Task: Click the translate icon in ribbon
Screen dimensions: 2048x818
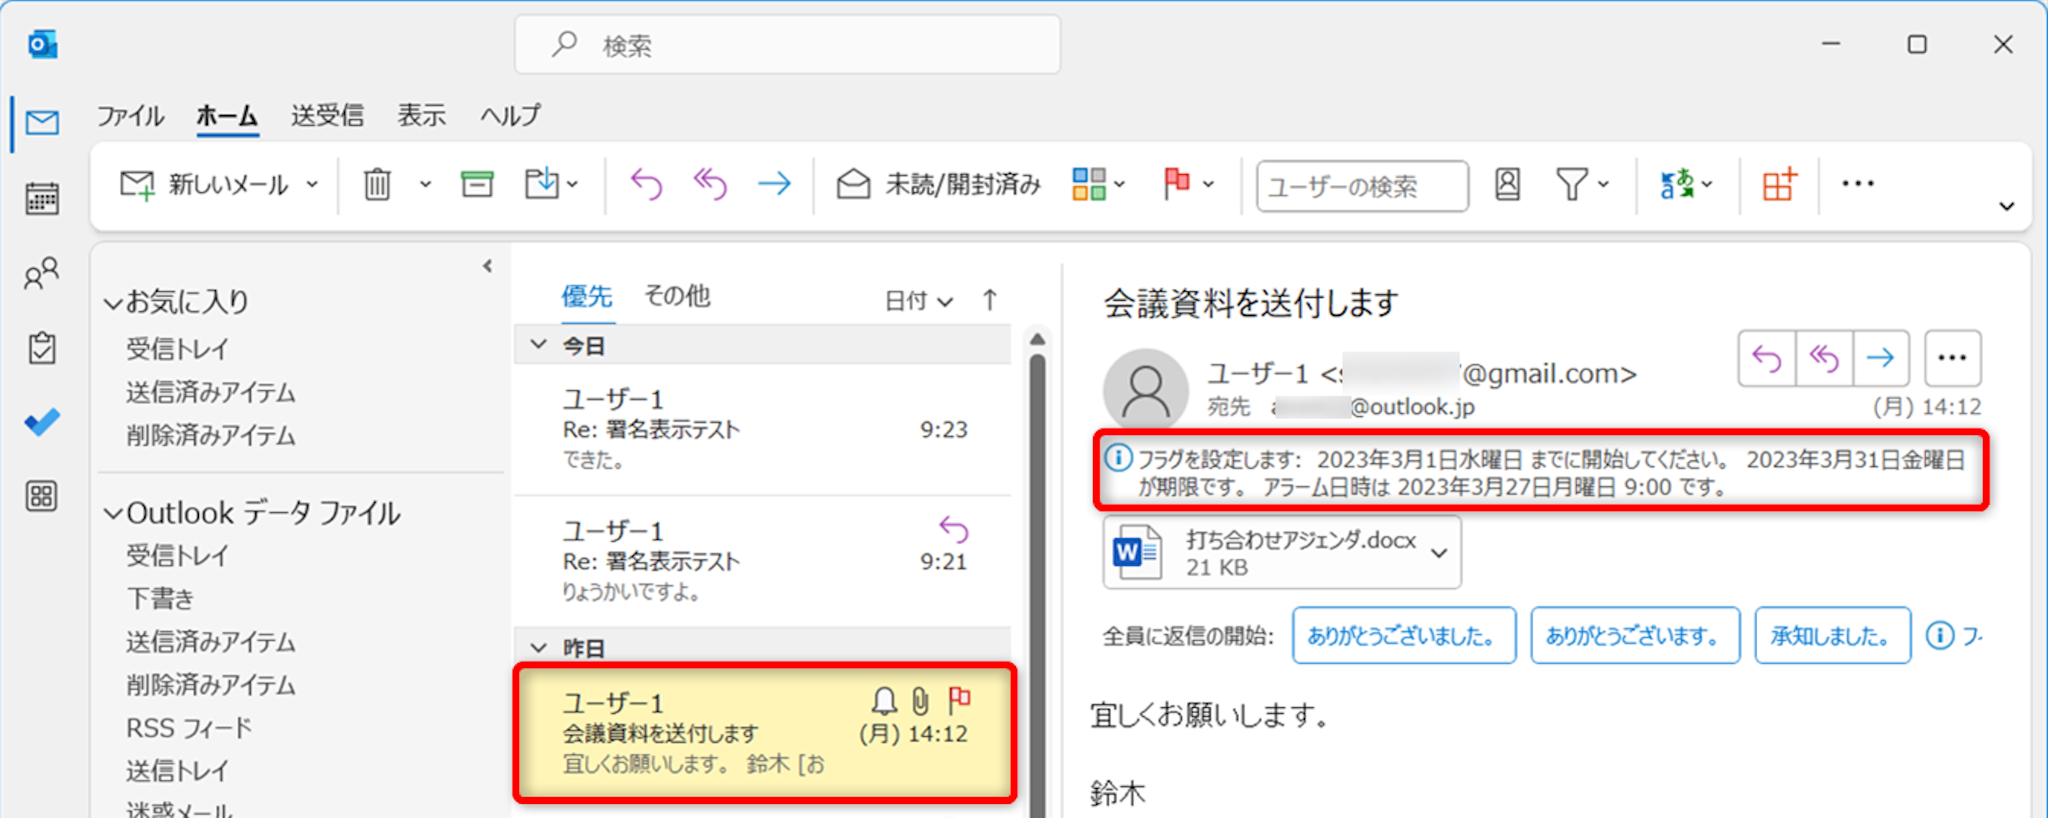Action: click(x=1677, y=185)
